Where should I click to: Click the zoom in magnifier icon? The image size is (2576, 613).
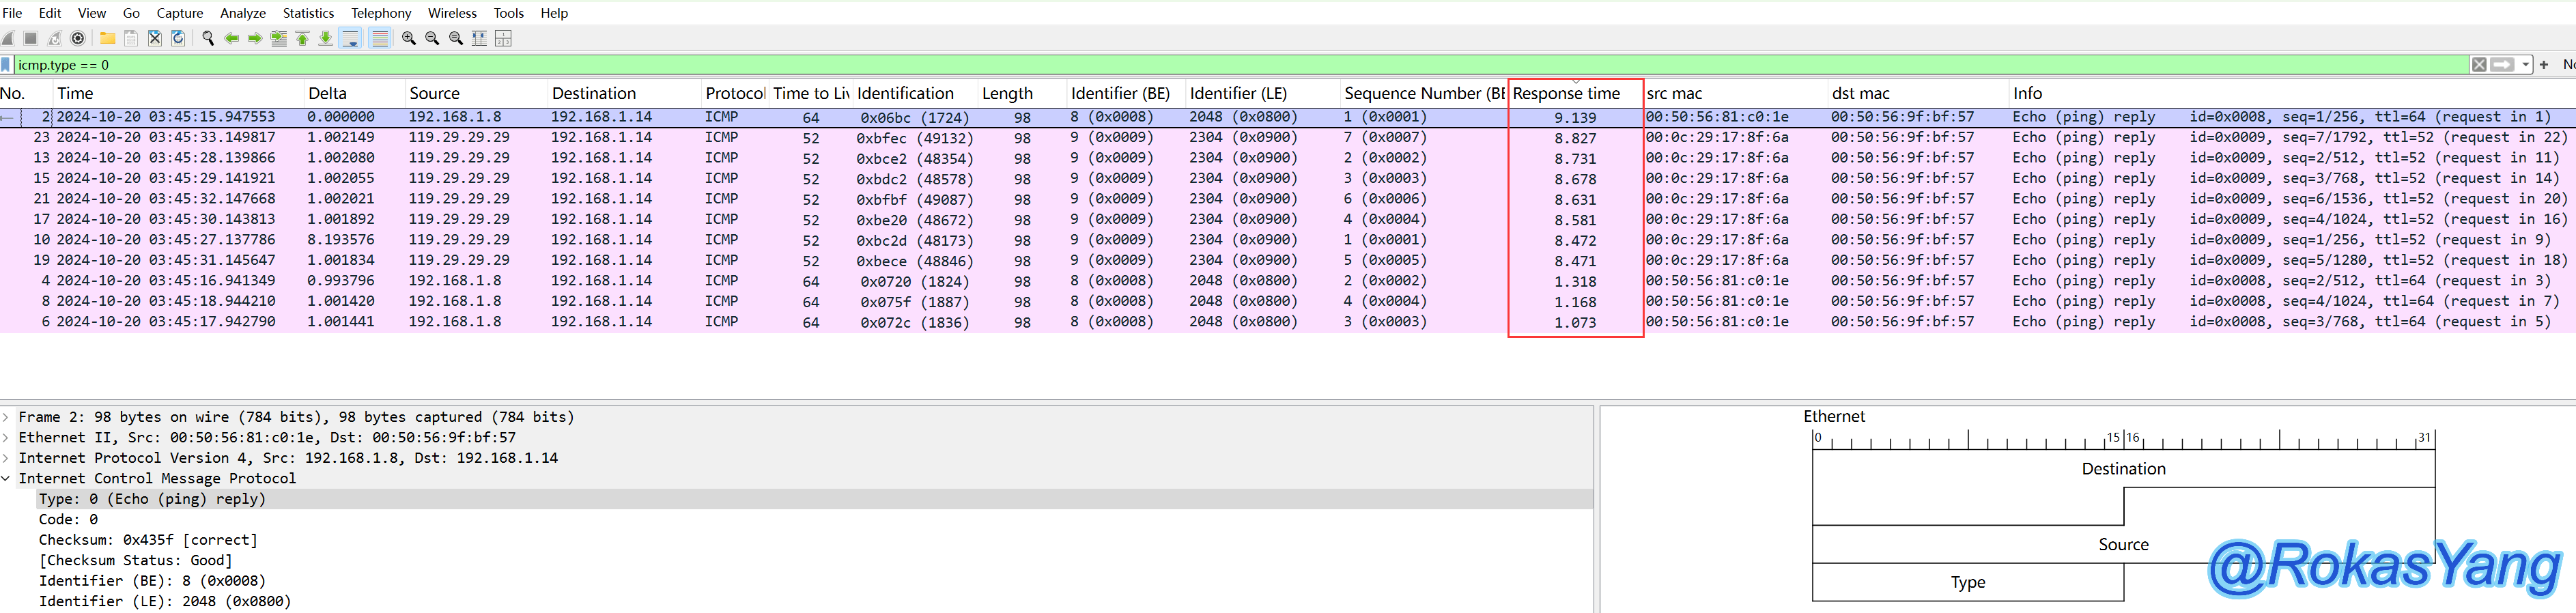tap(408, 38)
